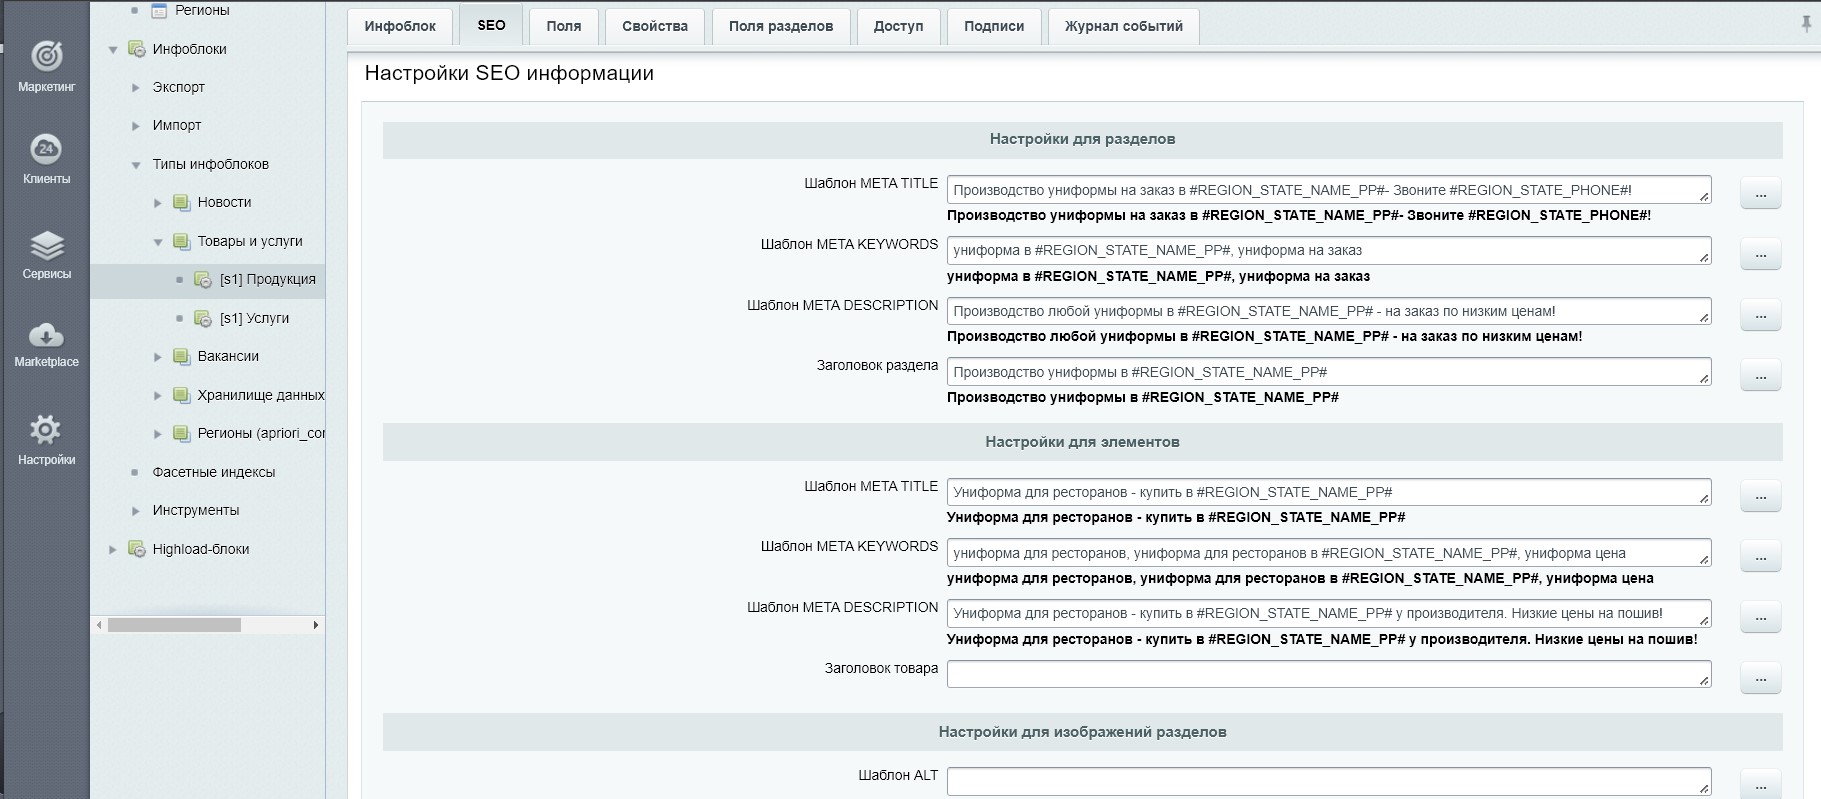
Task: Select [s1] Услуги in the tree
Action: click(254, 318)
